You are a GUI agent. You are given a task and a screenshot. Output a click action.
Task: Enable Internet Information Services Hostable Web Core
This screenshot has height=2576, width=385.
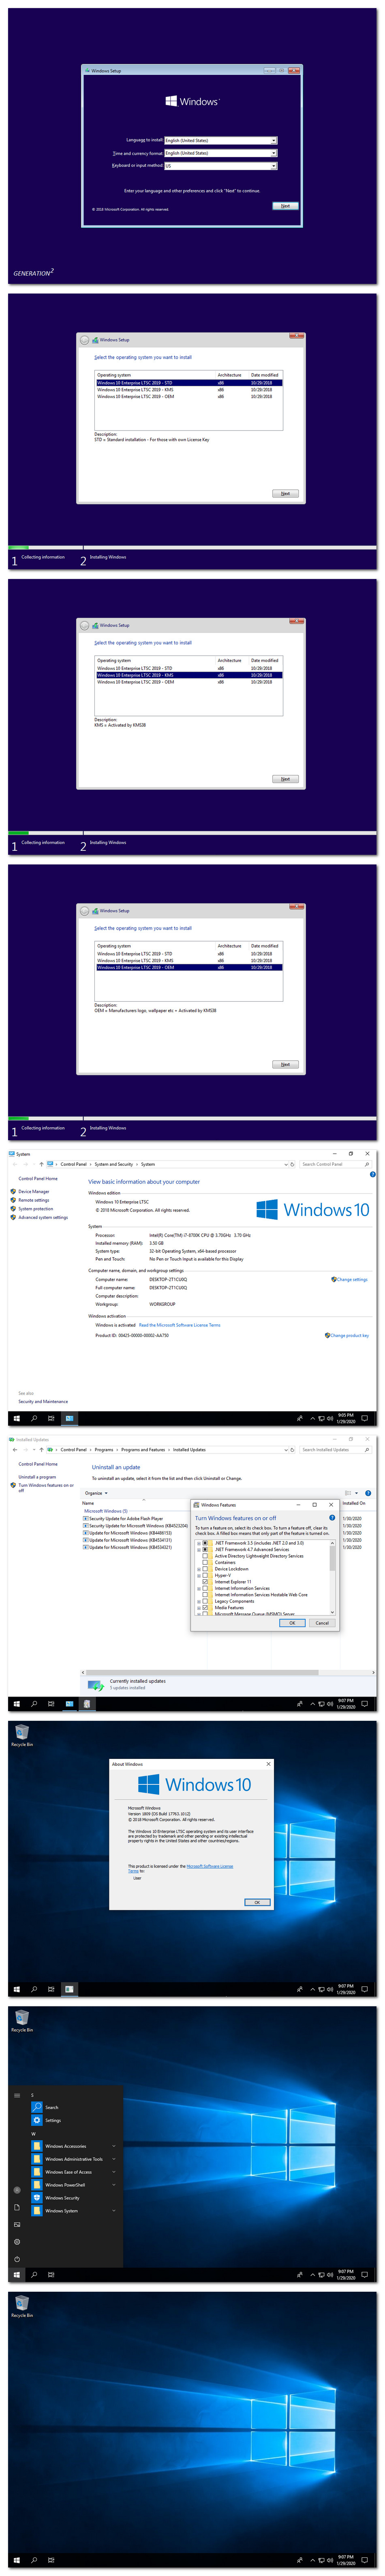206,1594
